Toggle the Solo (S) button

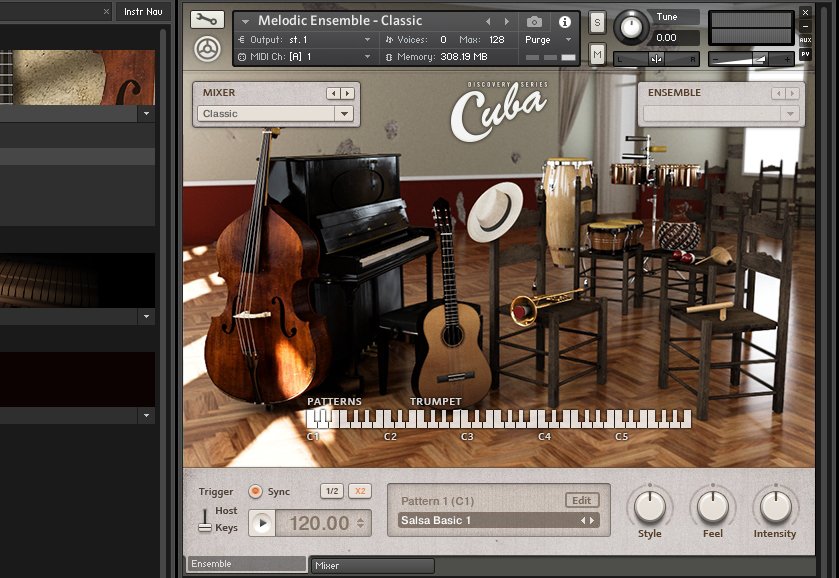[x=597, y=22]
